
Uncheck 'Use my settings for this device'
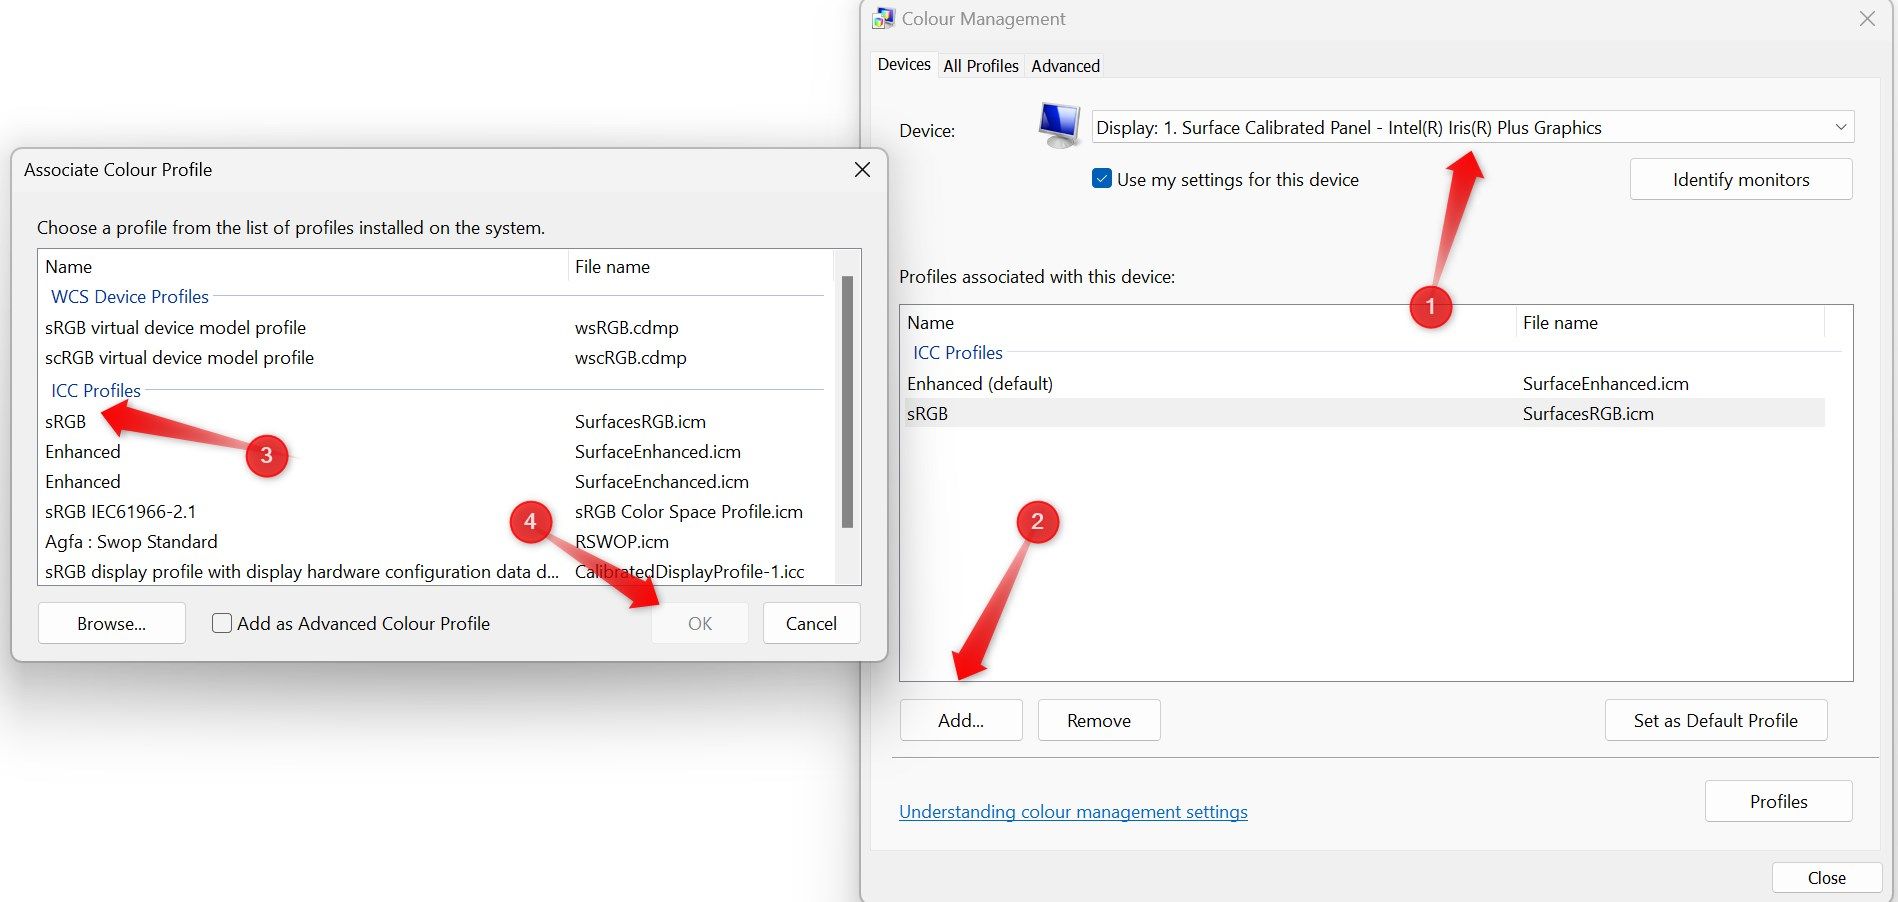click(1101, 179)
